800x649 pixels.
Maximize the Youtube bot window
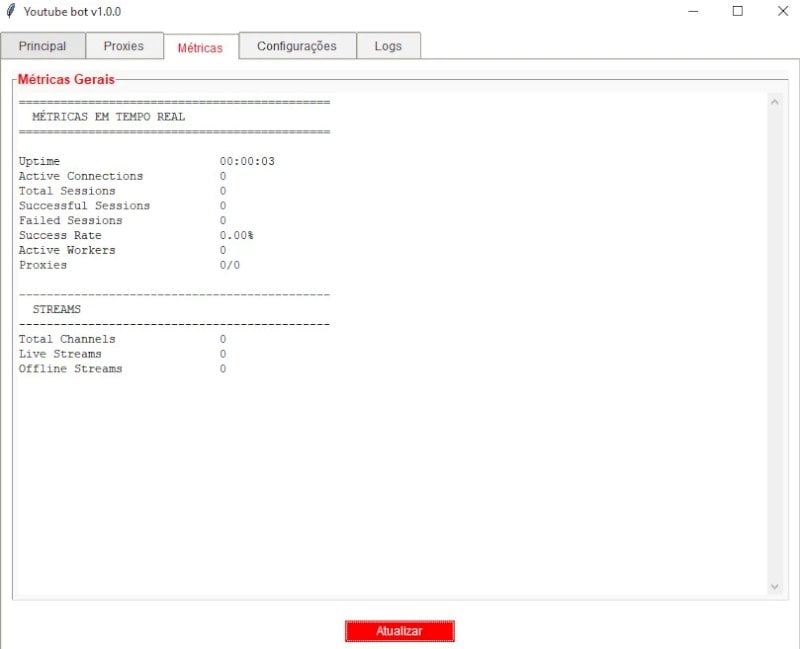click(738, 11)
